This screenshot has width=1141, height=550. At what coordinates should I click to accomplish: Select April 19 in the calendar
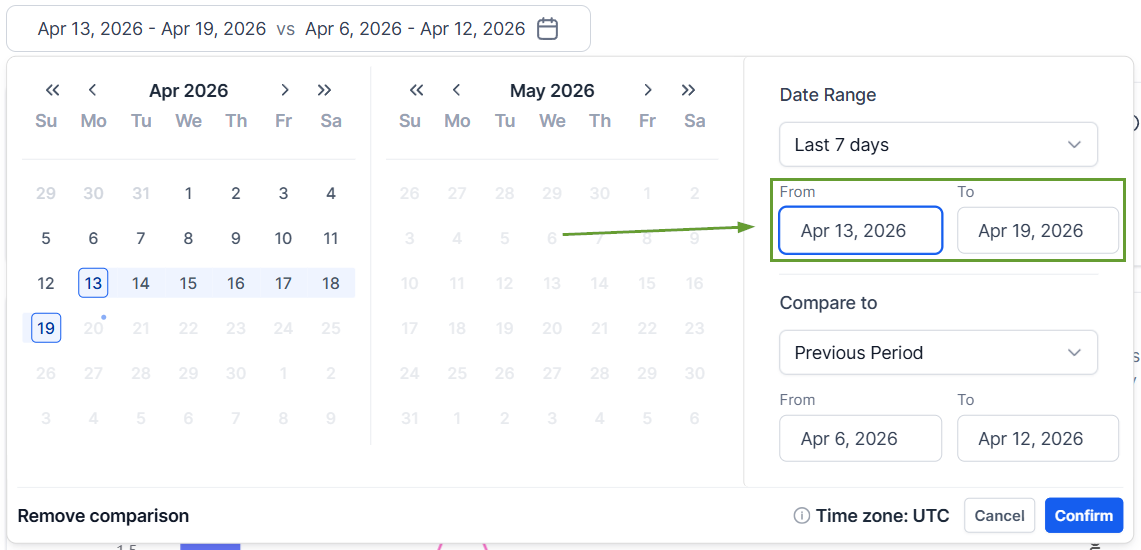pyautogui.click(x=46, y=328)
